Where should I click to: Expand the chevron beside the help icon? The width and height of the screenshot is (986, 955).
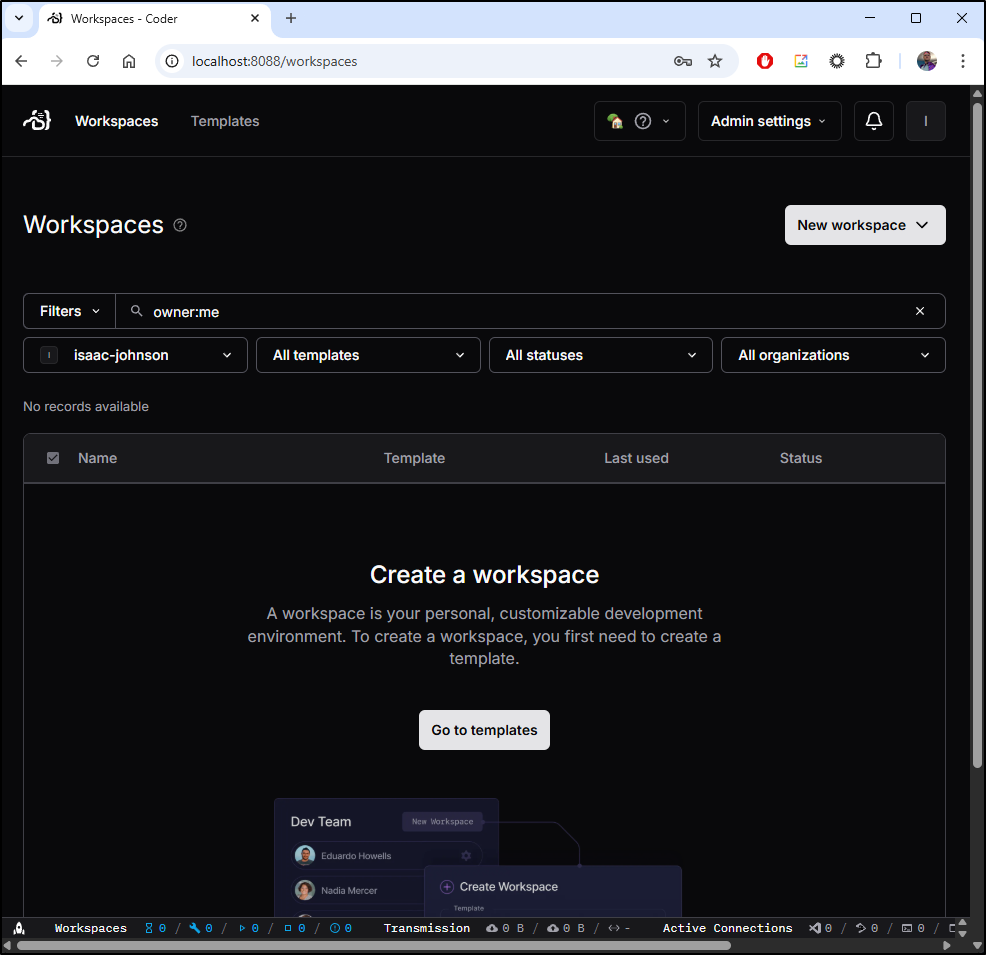click(x=666, y=121)
